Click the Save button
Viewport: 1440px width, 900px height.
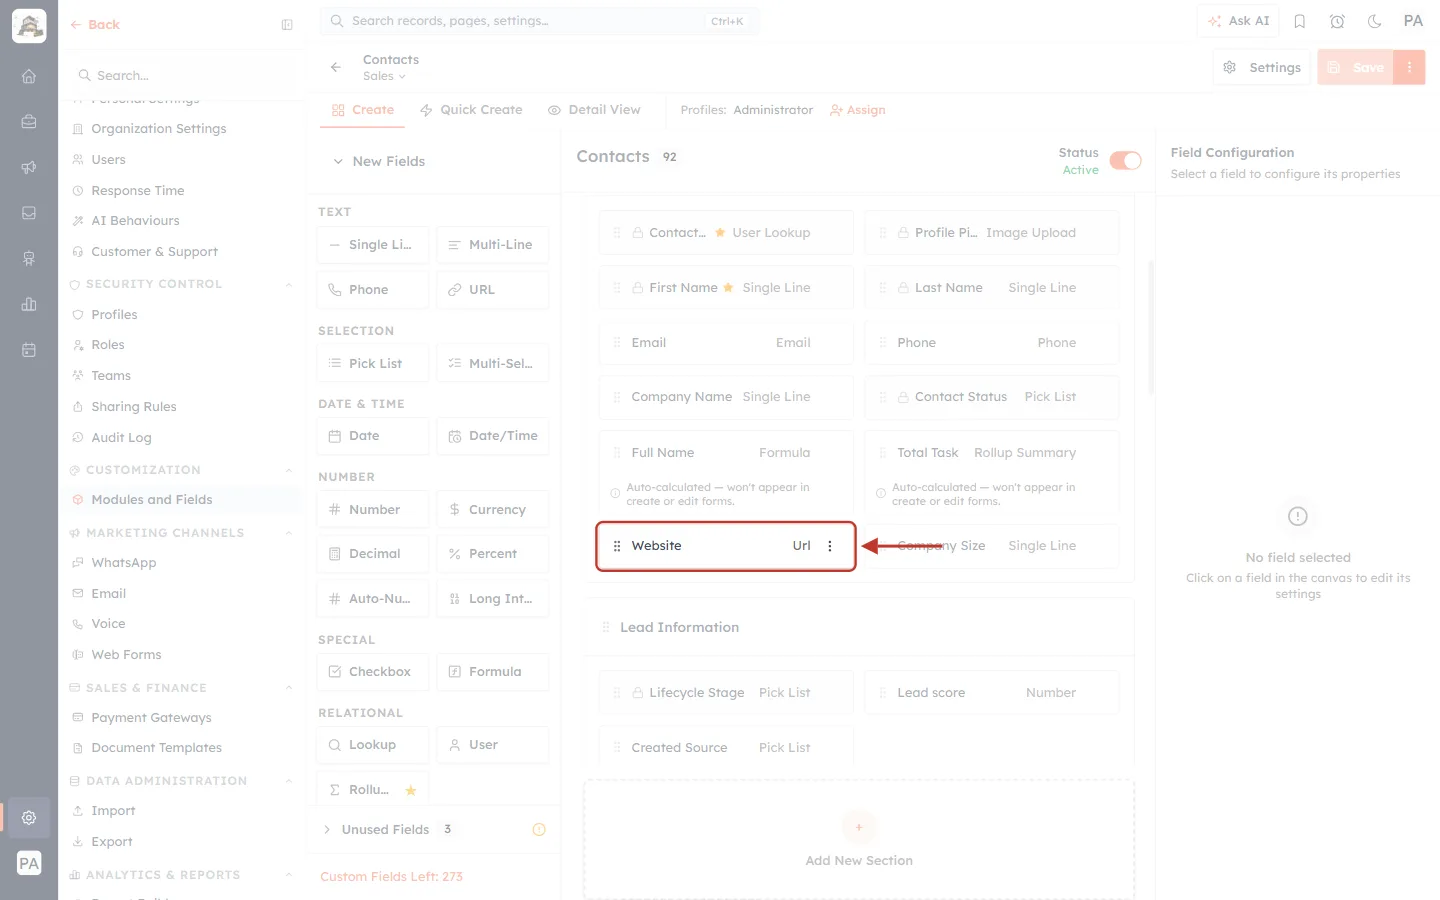pyautogui.click(x=1356, y=67)
